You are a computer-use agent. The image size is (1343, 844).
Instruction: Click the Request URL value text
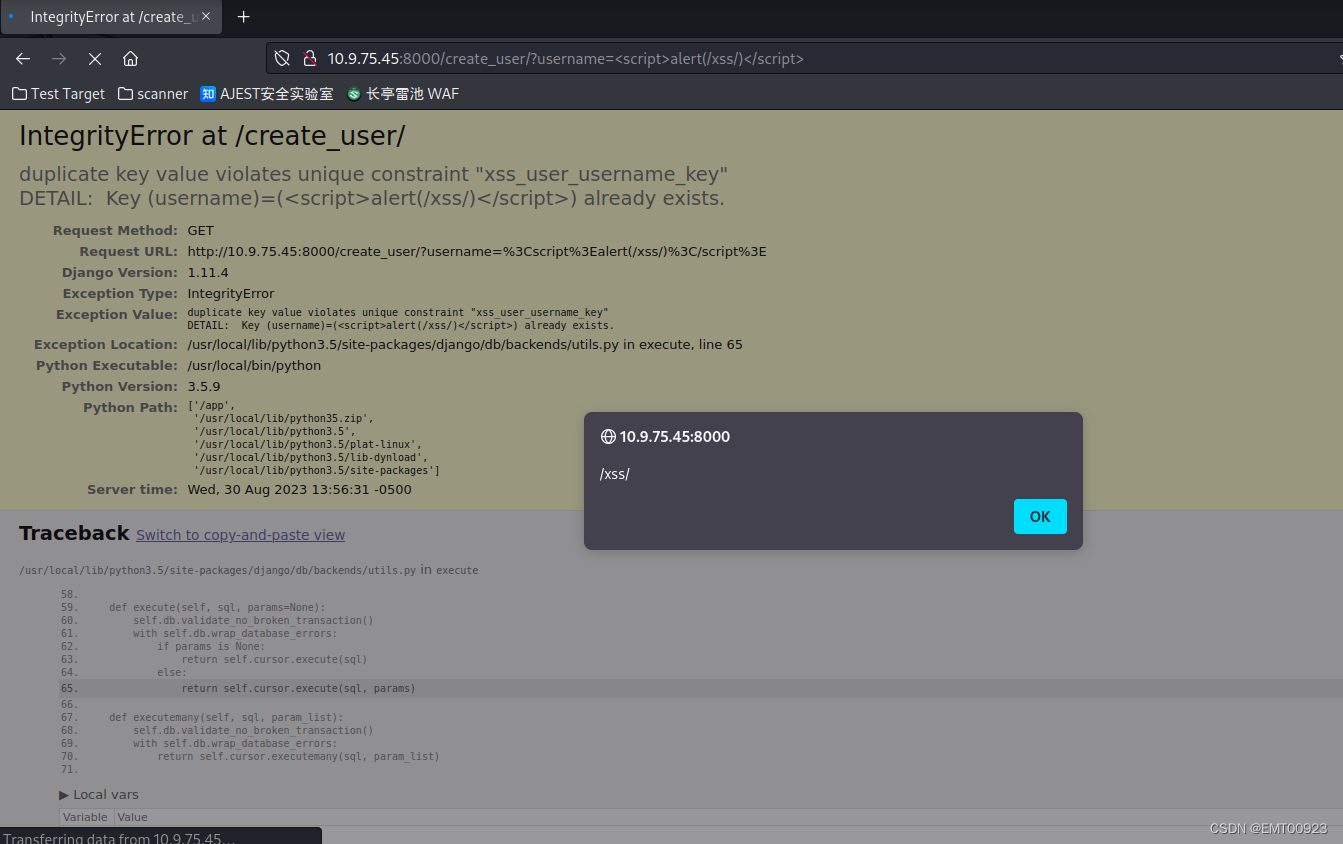pos(477,251)
